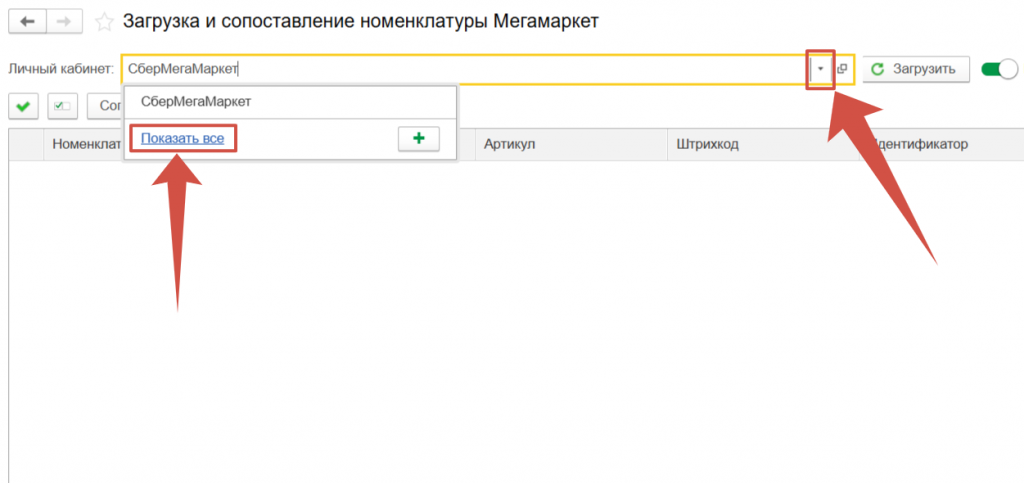This screenshot has width=1024, height=483.
Task: Click the circular refresh icon on Загрузить
Action: (x=878, y=69)
